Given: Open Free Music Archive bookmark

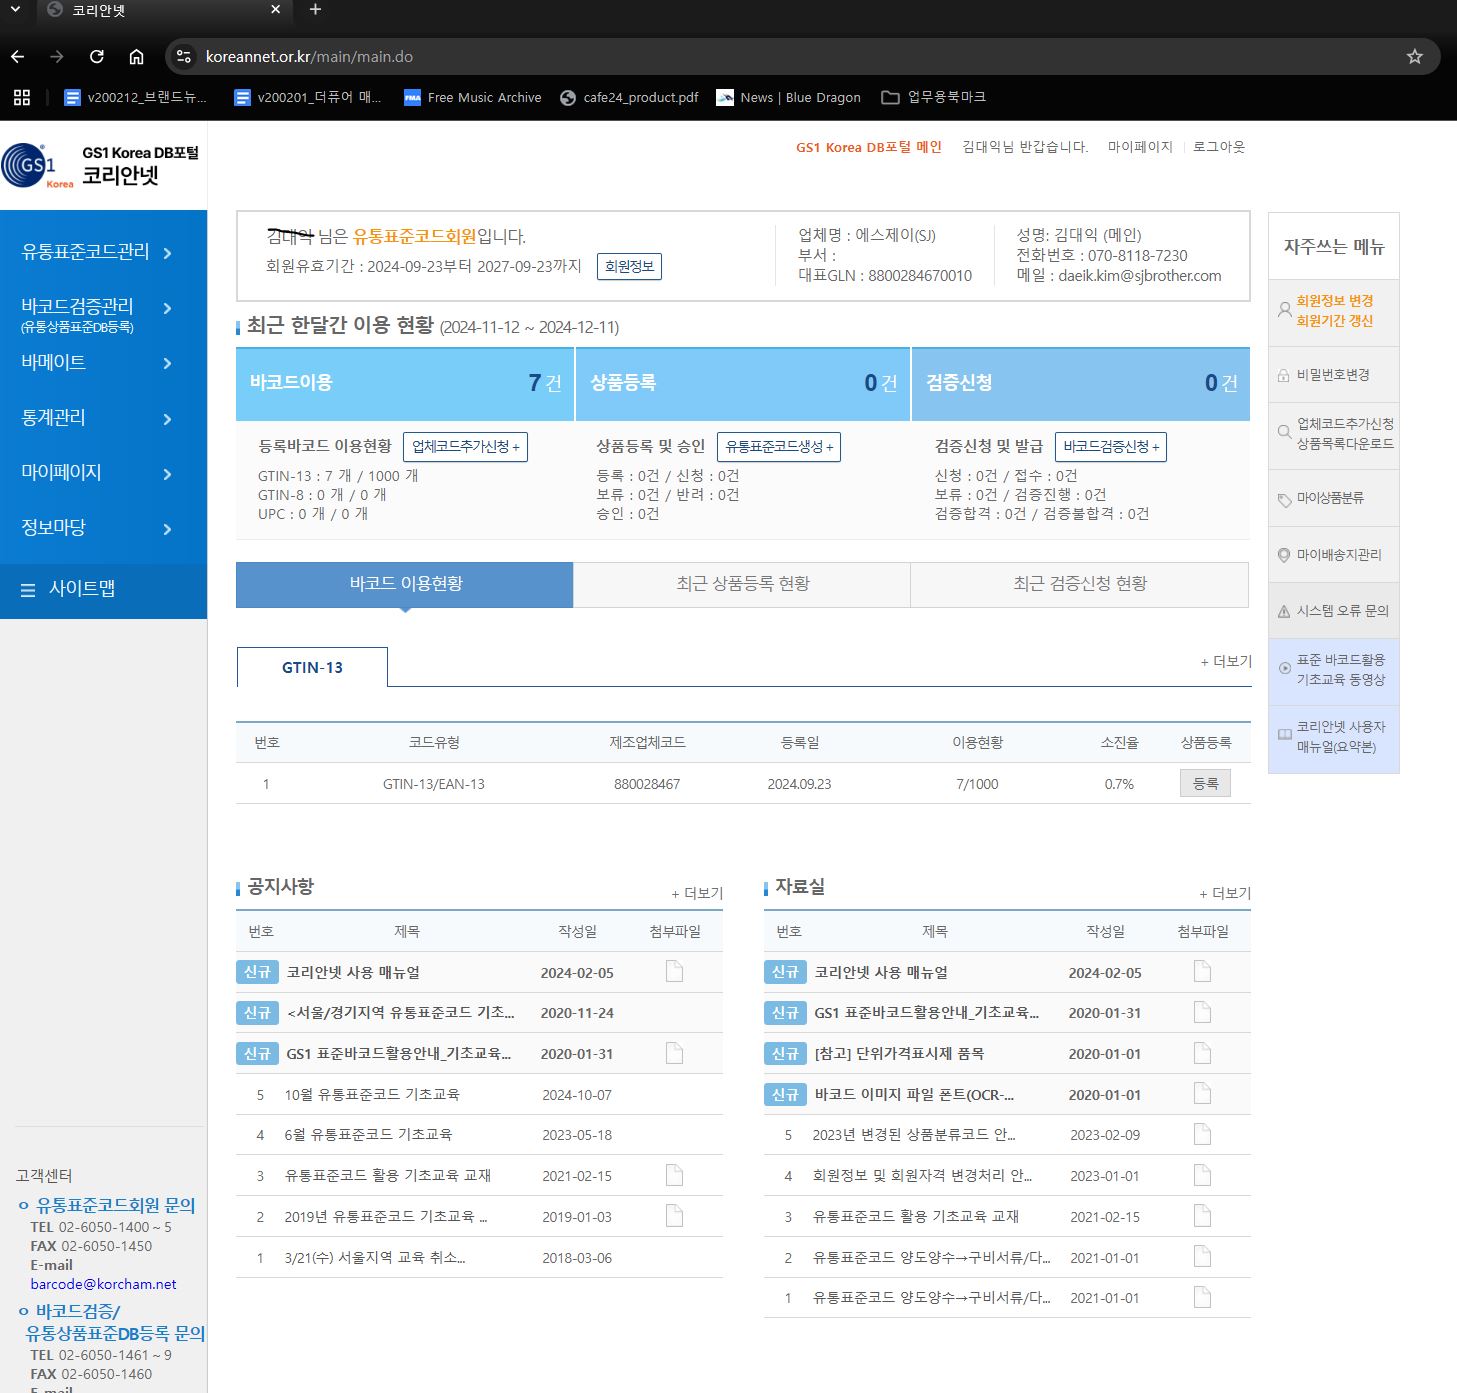Looking at the screenshot, I should (x=473, y=97).
